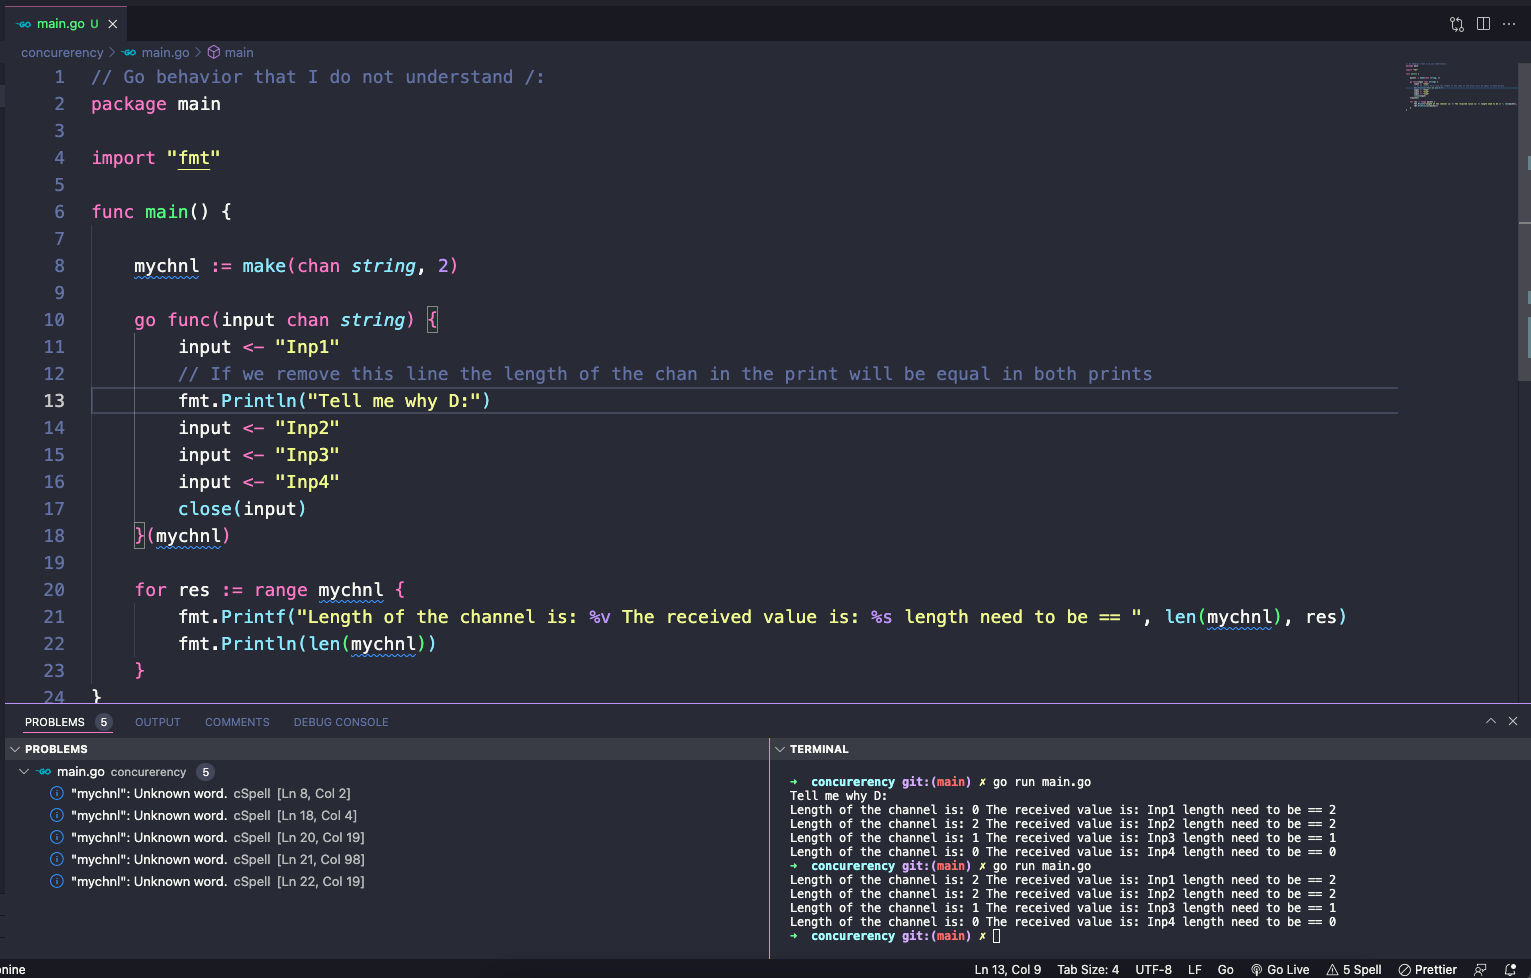This screenshot has width=1531, height=978.
Task: Open notifications bell in status bar
Action: pos(1511,970)
